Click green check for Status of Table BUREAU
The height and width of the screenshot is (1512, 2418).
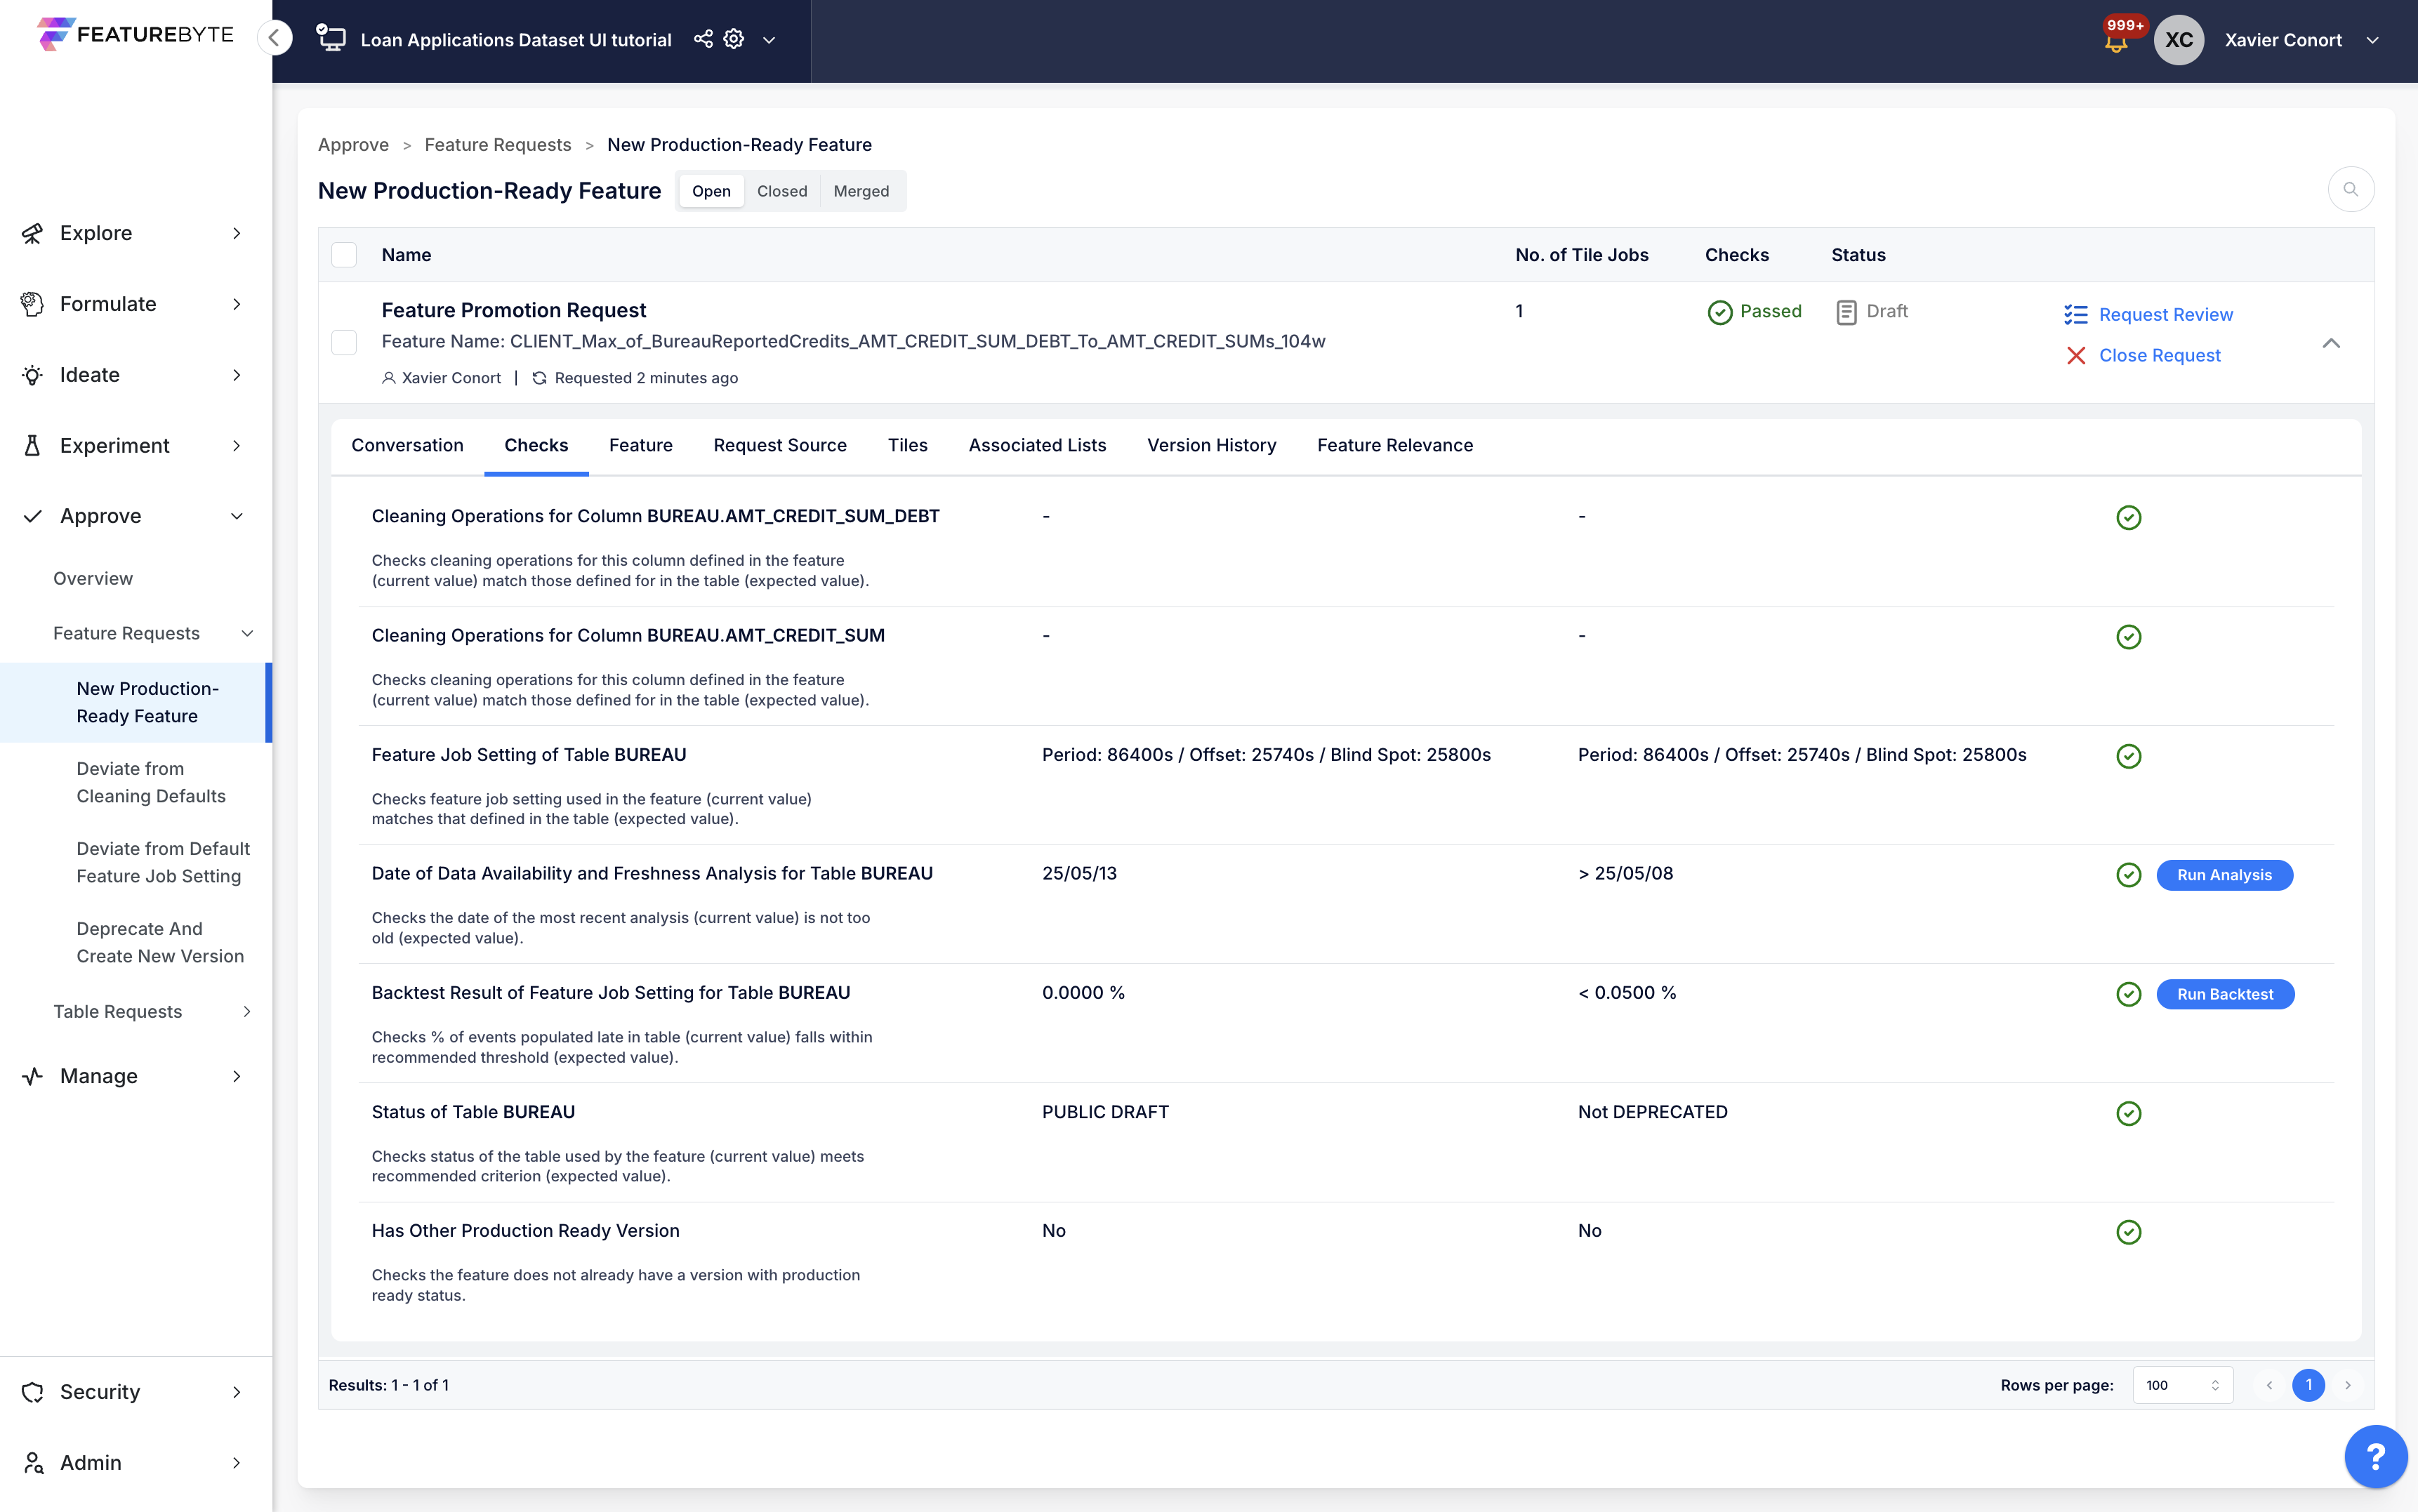[x=2129, y=1113]
